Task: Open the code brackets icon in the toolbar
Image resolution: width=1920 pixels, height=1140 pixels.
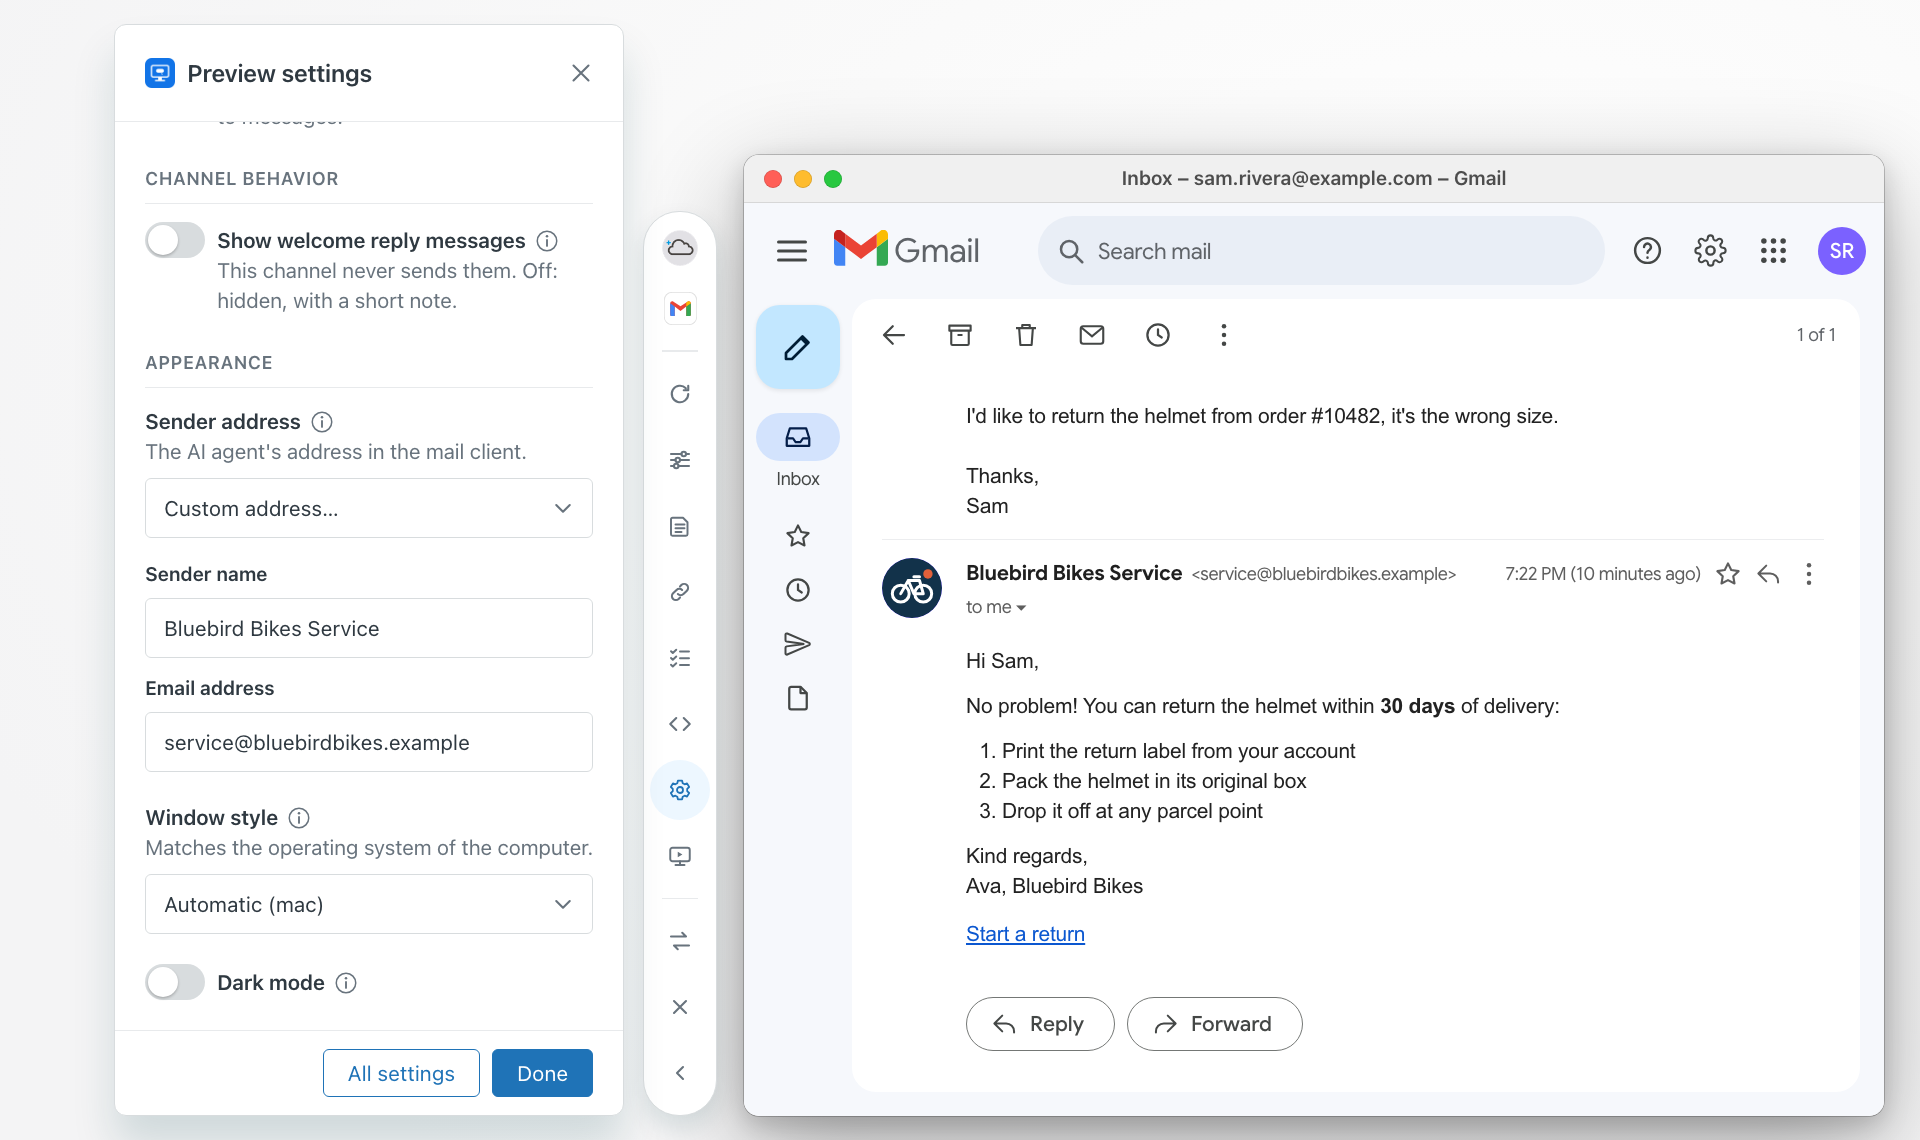Action: click(680, 724)
